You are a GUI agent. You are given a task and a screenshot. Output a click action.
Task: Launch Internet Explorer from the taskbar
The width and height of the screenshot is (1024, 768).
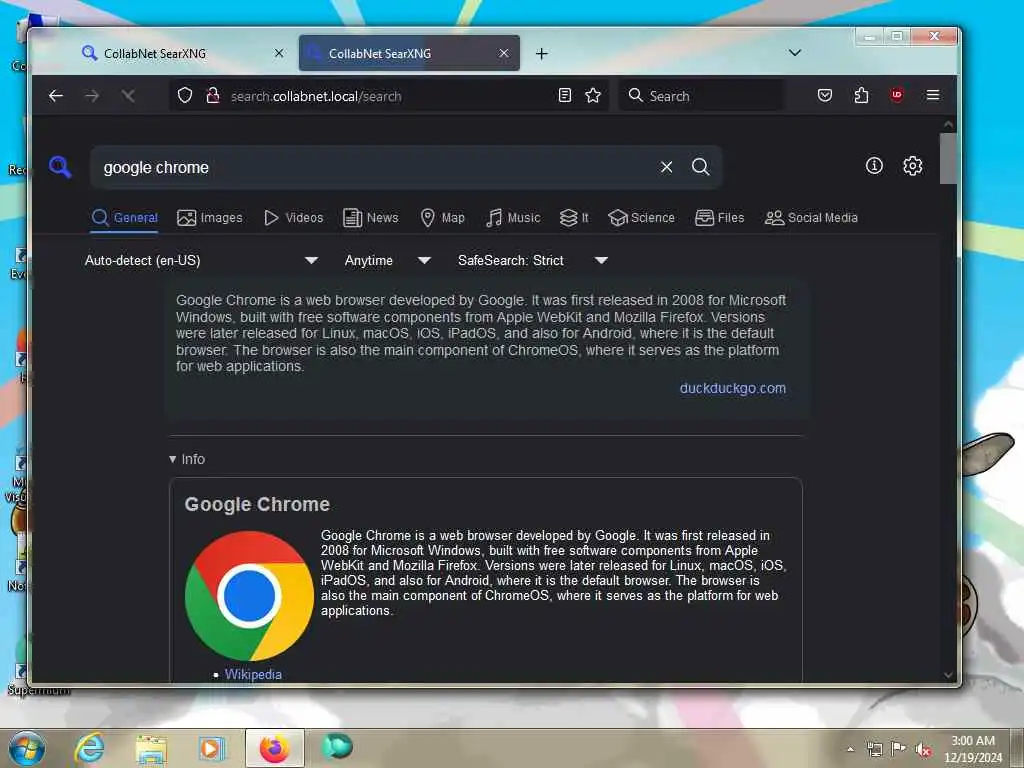tap(89, 748)
